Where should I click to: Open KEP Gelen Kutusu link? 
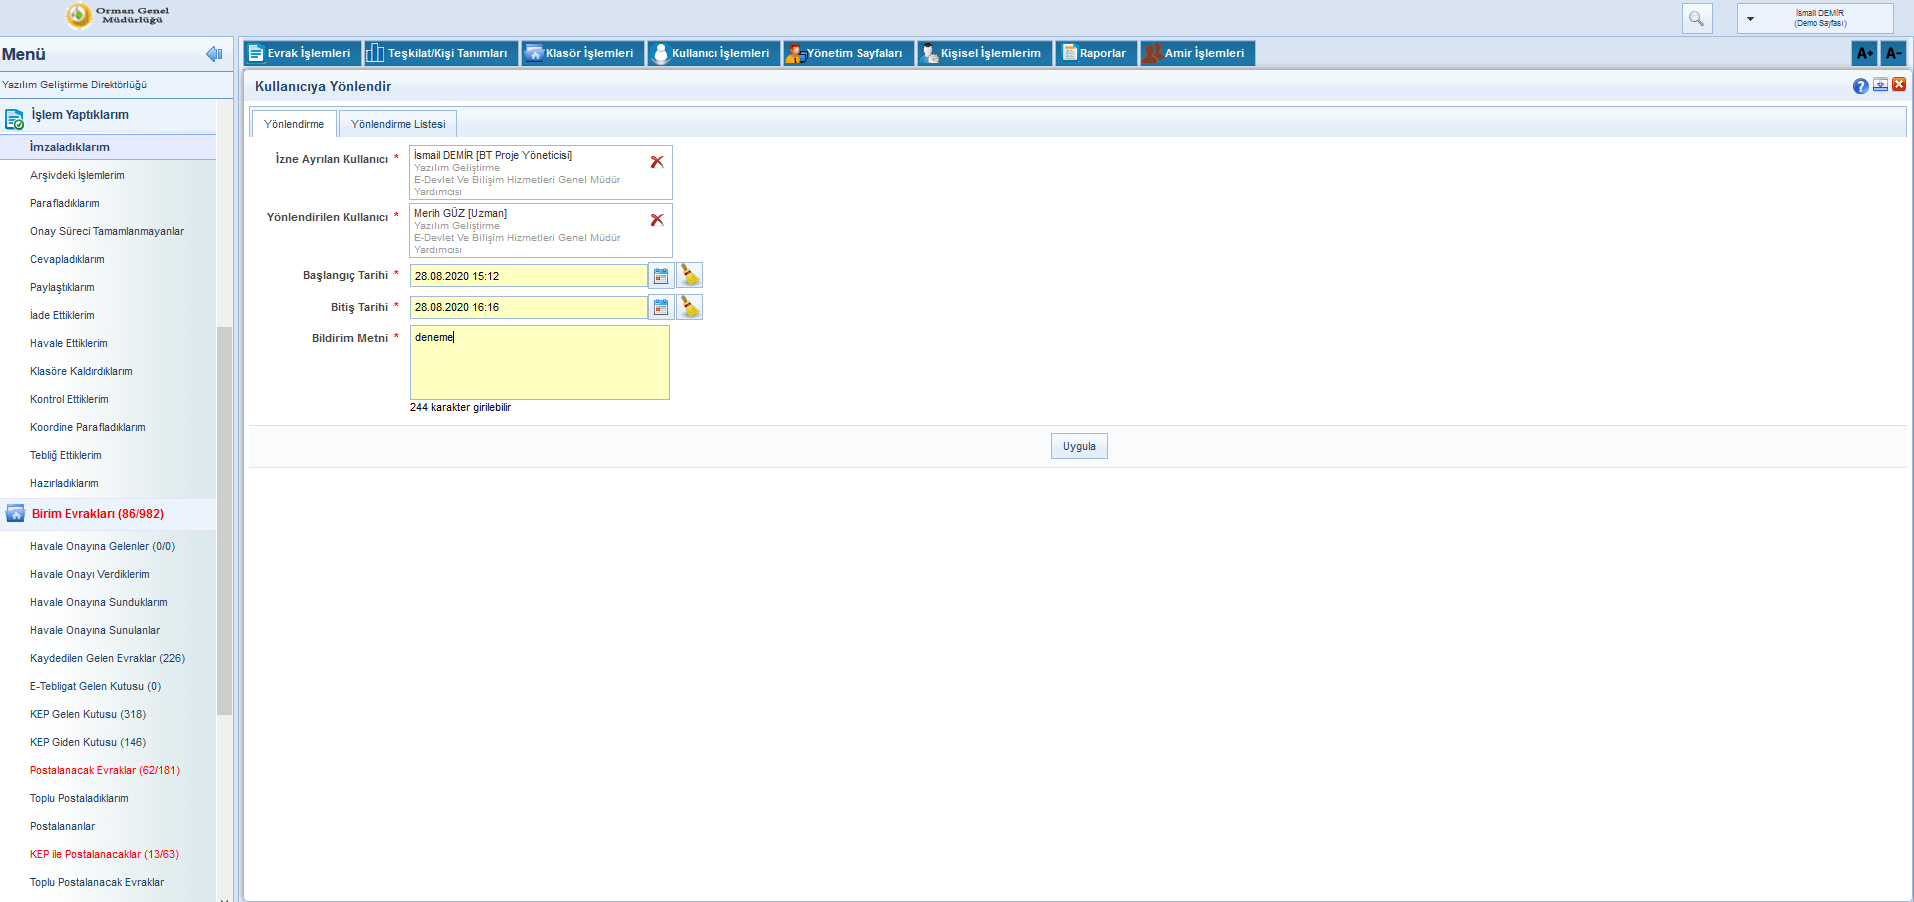click(88, 714)
